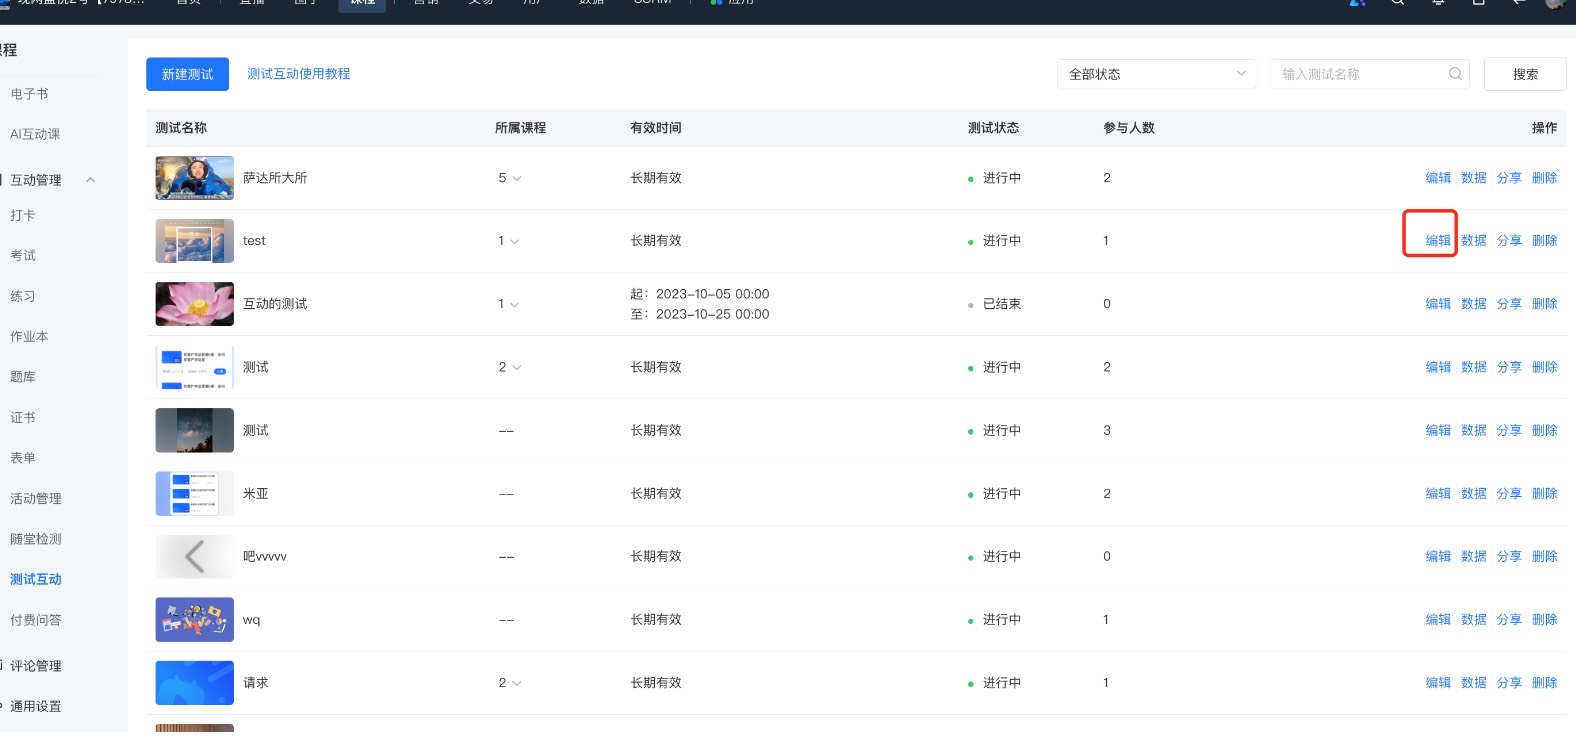Open the 萨达所大所 test thumbnail
Screen dimensions: 1576x746
click(x=195, y=178)
